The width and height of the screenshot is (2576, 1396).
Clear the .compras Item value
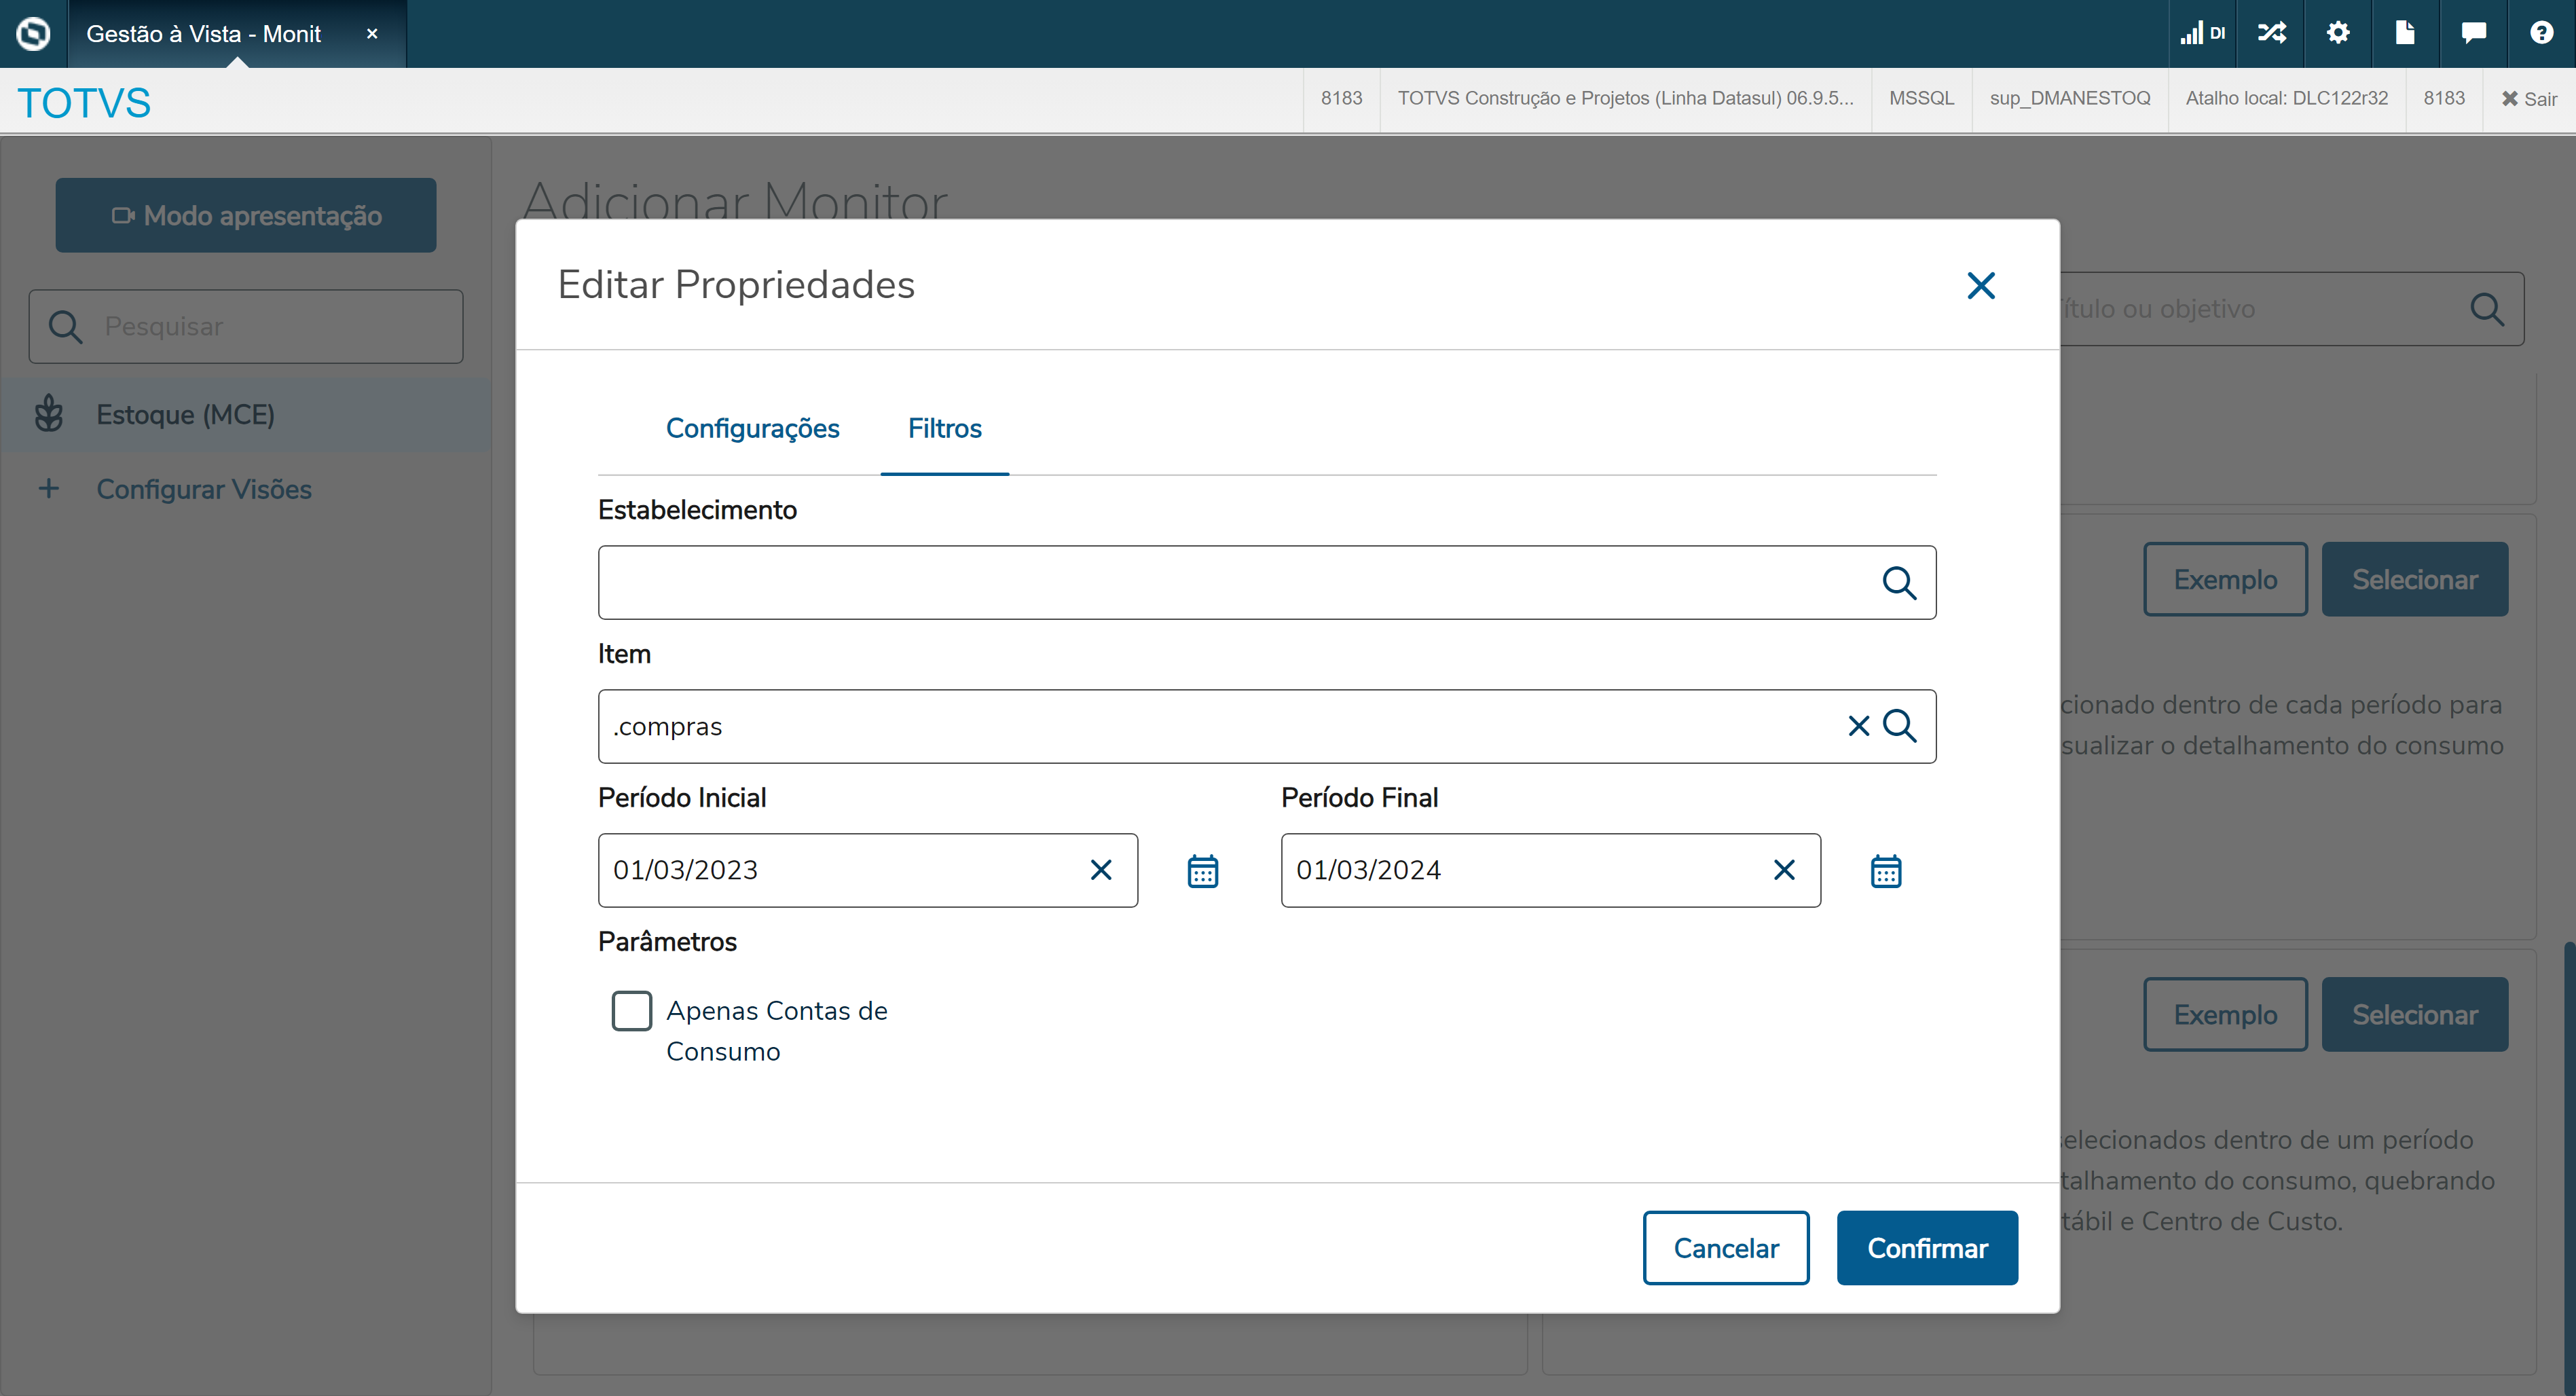click(1858, 726)
